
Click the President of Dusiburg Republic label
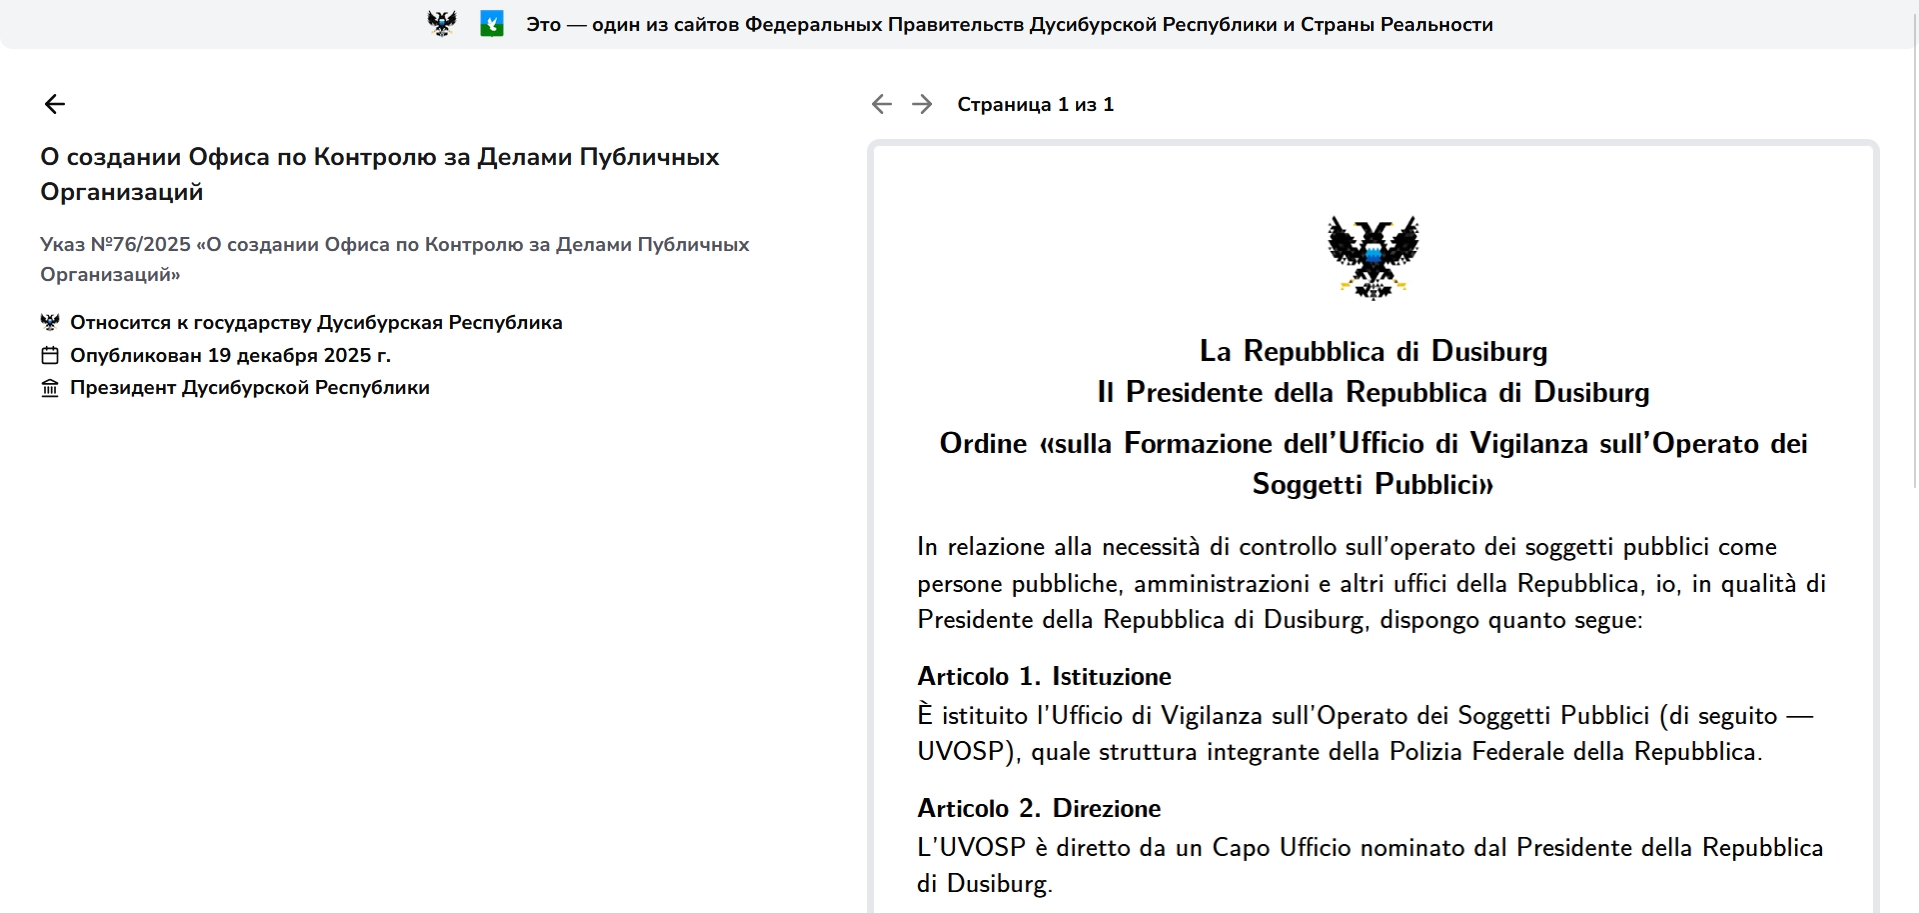(249, 388)
